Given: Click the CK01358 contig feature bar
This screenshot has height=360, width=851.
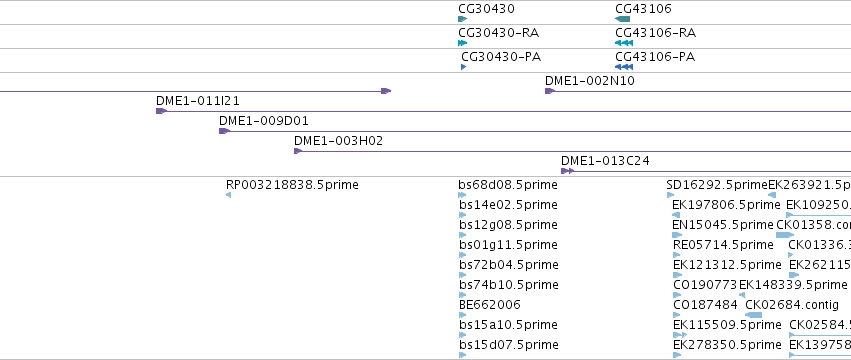Looking at the screenshot, I should 785,235.
